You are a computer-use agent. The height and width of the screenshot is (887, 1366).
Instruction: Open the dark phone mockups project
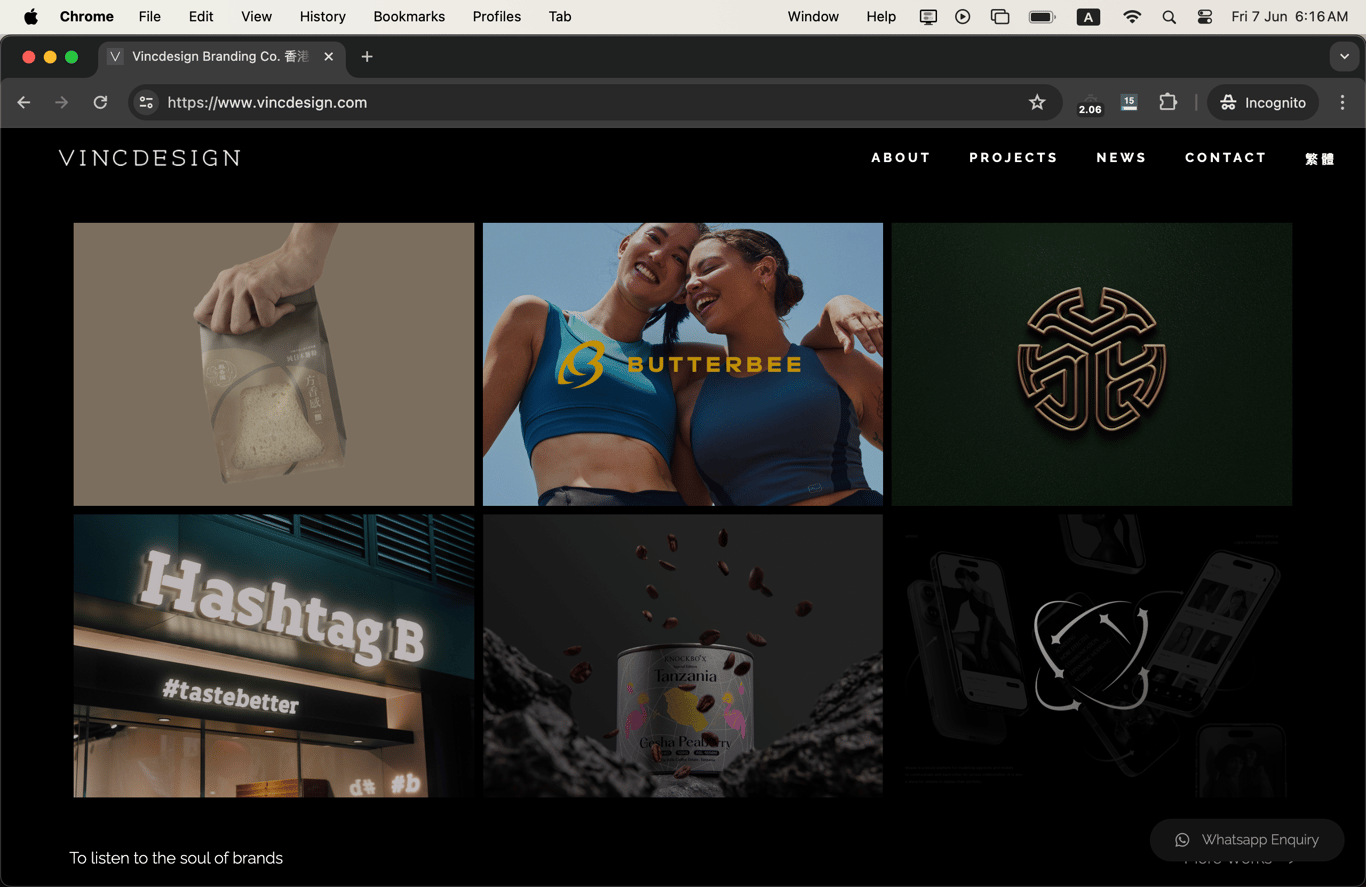pos(1092,656)
